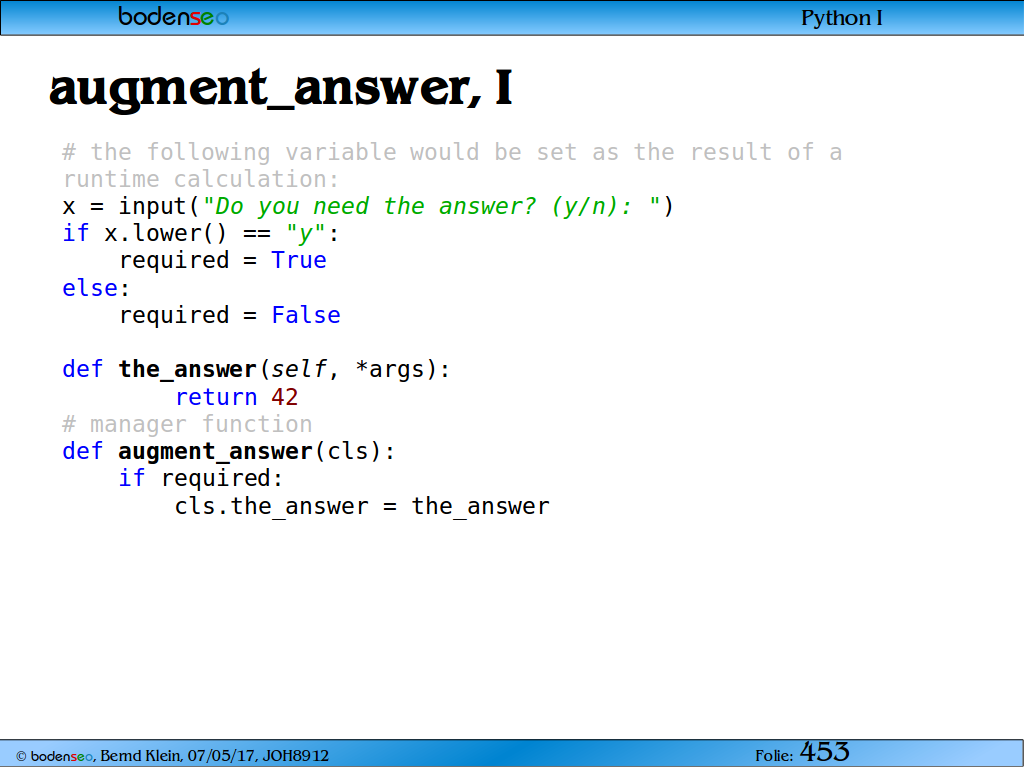Click the green string 'Do you need the answer?'
The height and width of the screenshot is (768, 1024).
(x=376, y=206)
